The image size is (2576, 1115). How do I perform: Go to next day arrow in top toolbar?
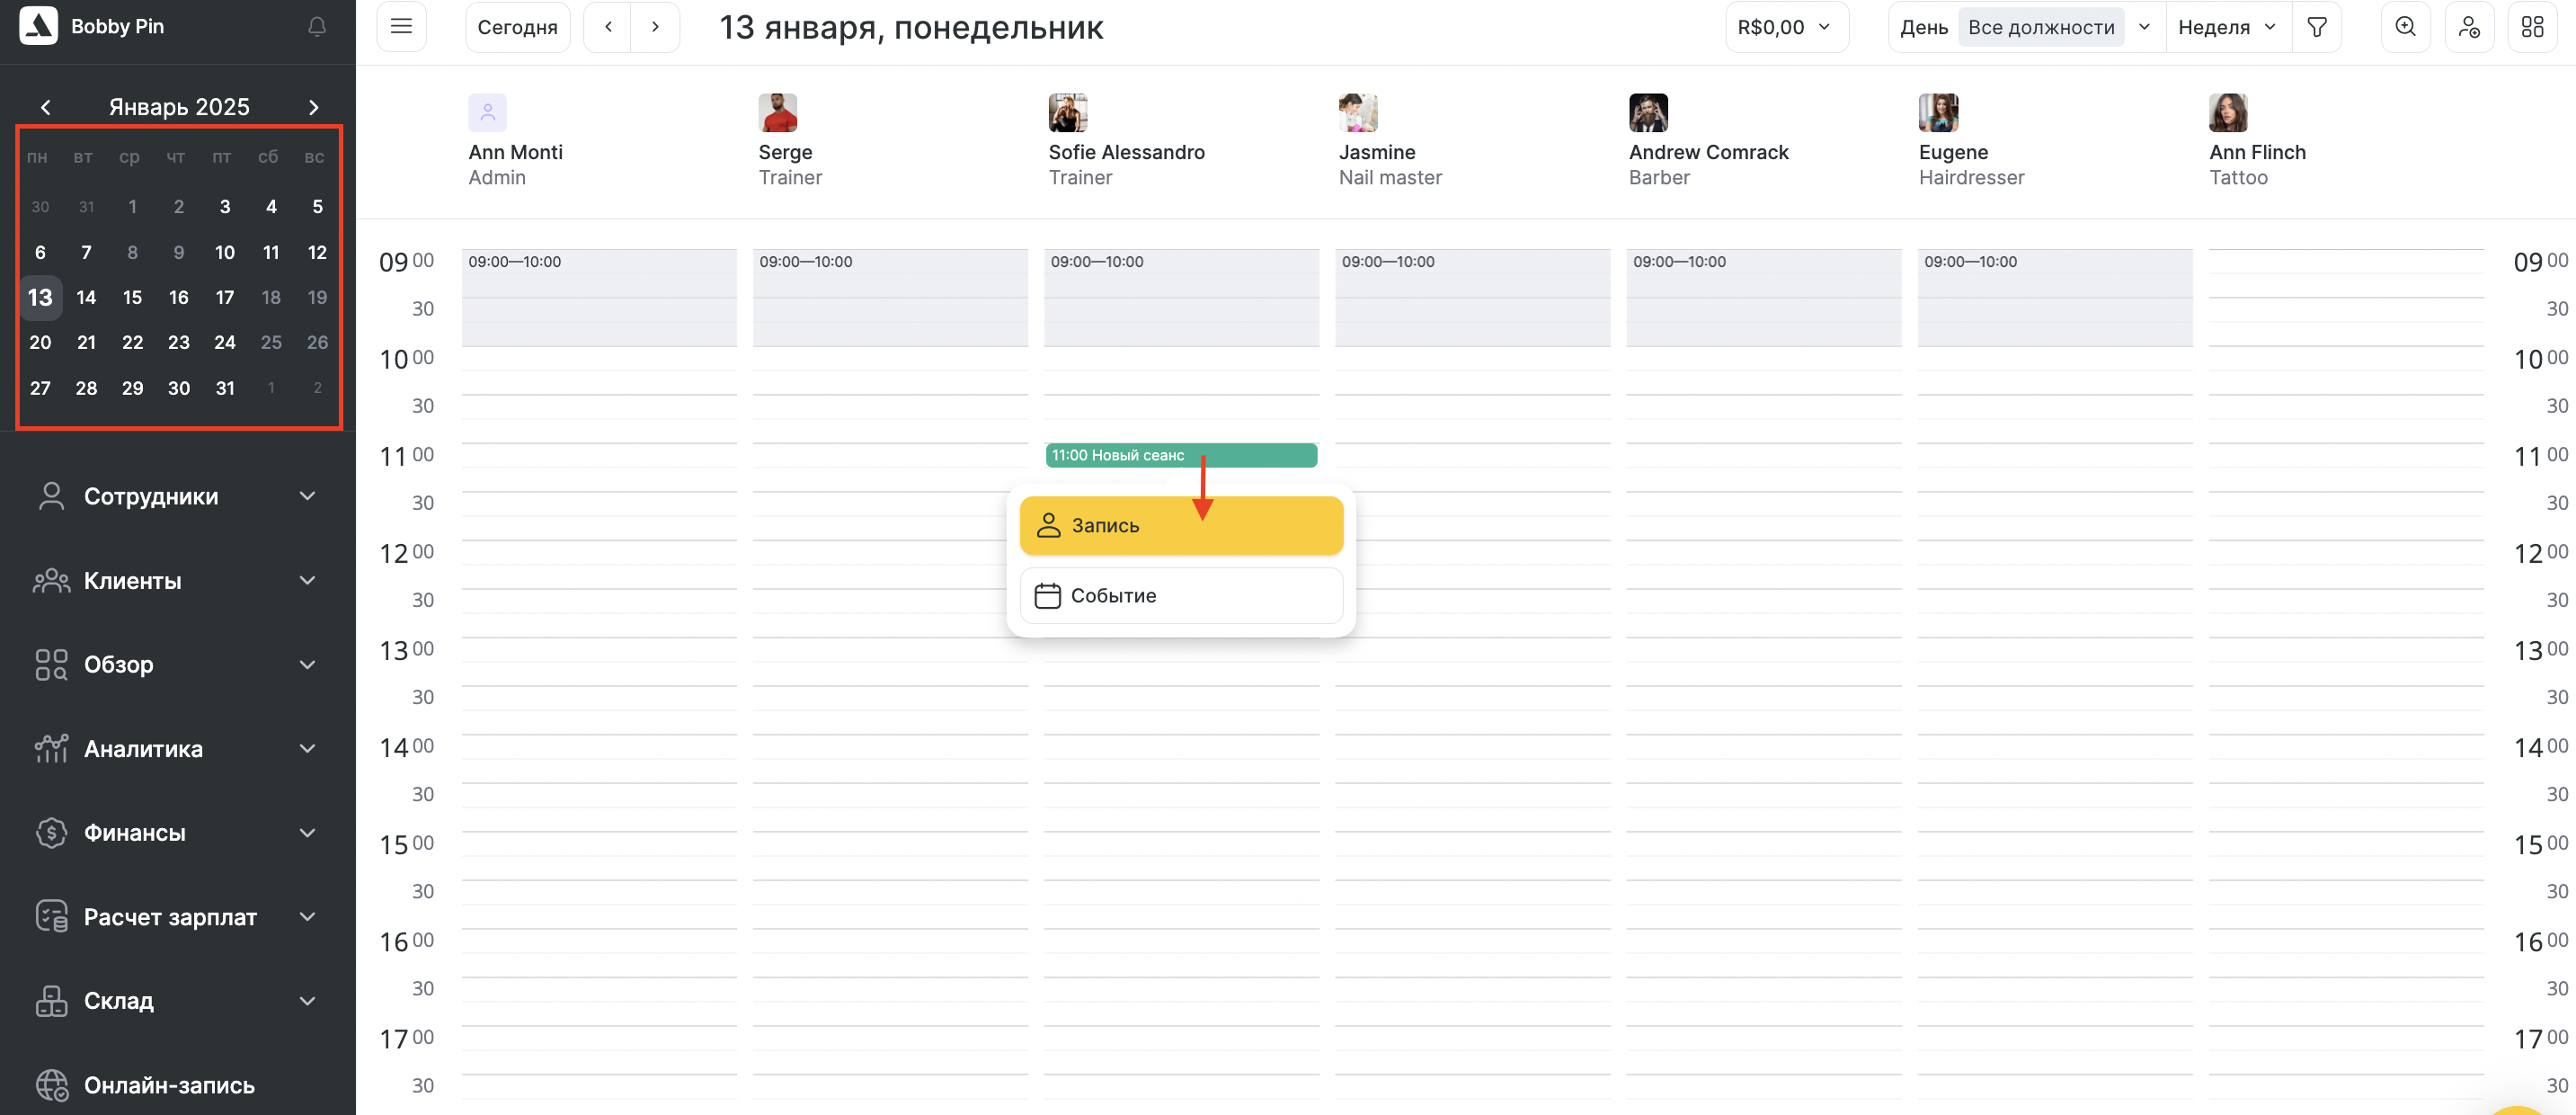[x=655, y=27]
